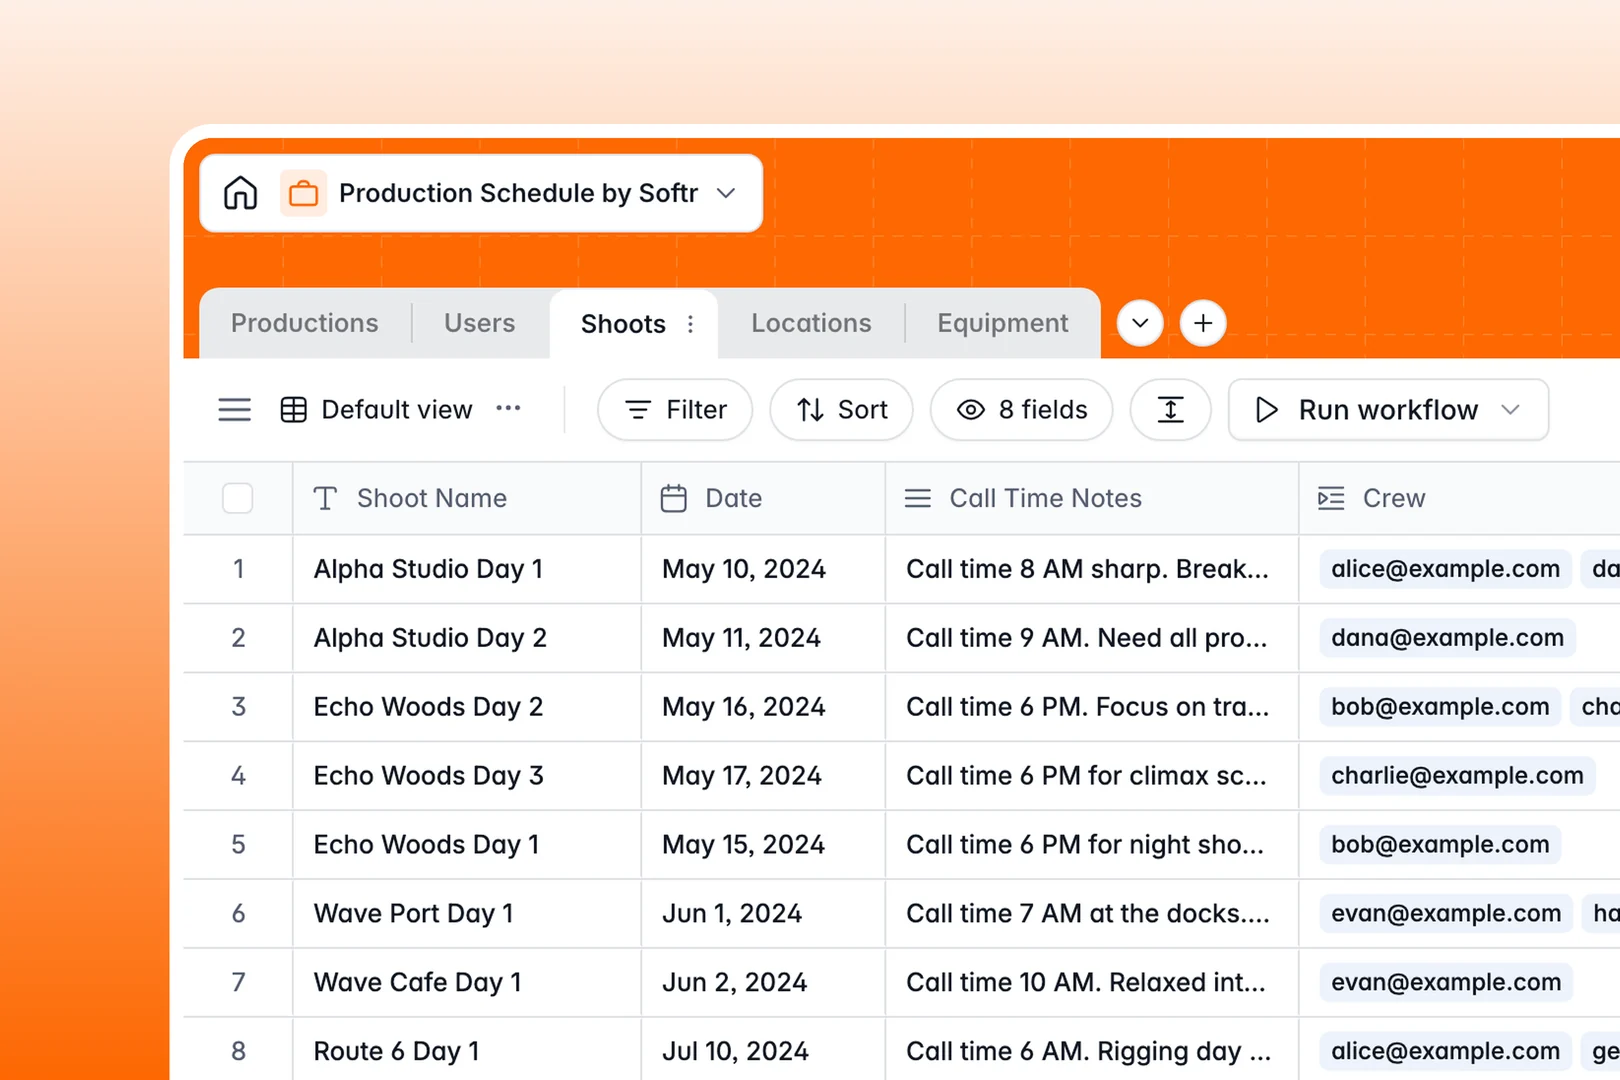Select the Echo Woods Day 3 cell
The height and width of the screenshot is (1080, 1620).
(x=467, y=776)
